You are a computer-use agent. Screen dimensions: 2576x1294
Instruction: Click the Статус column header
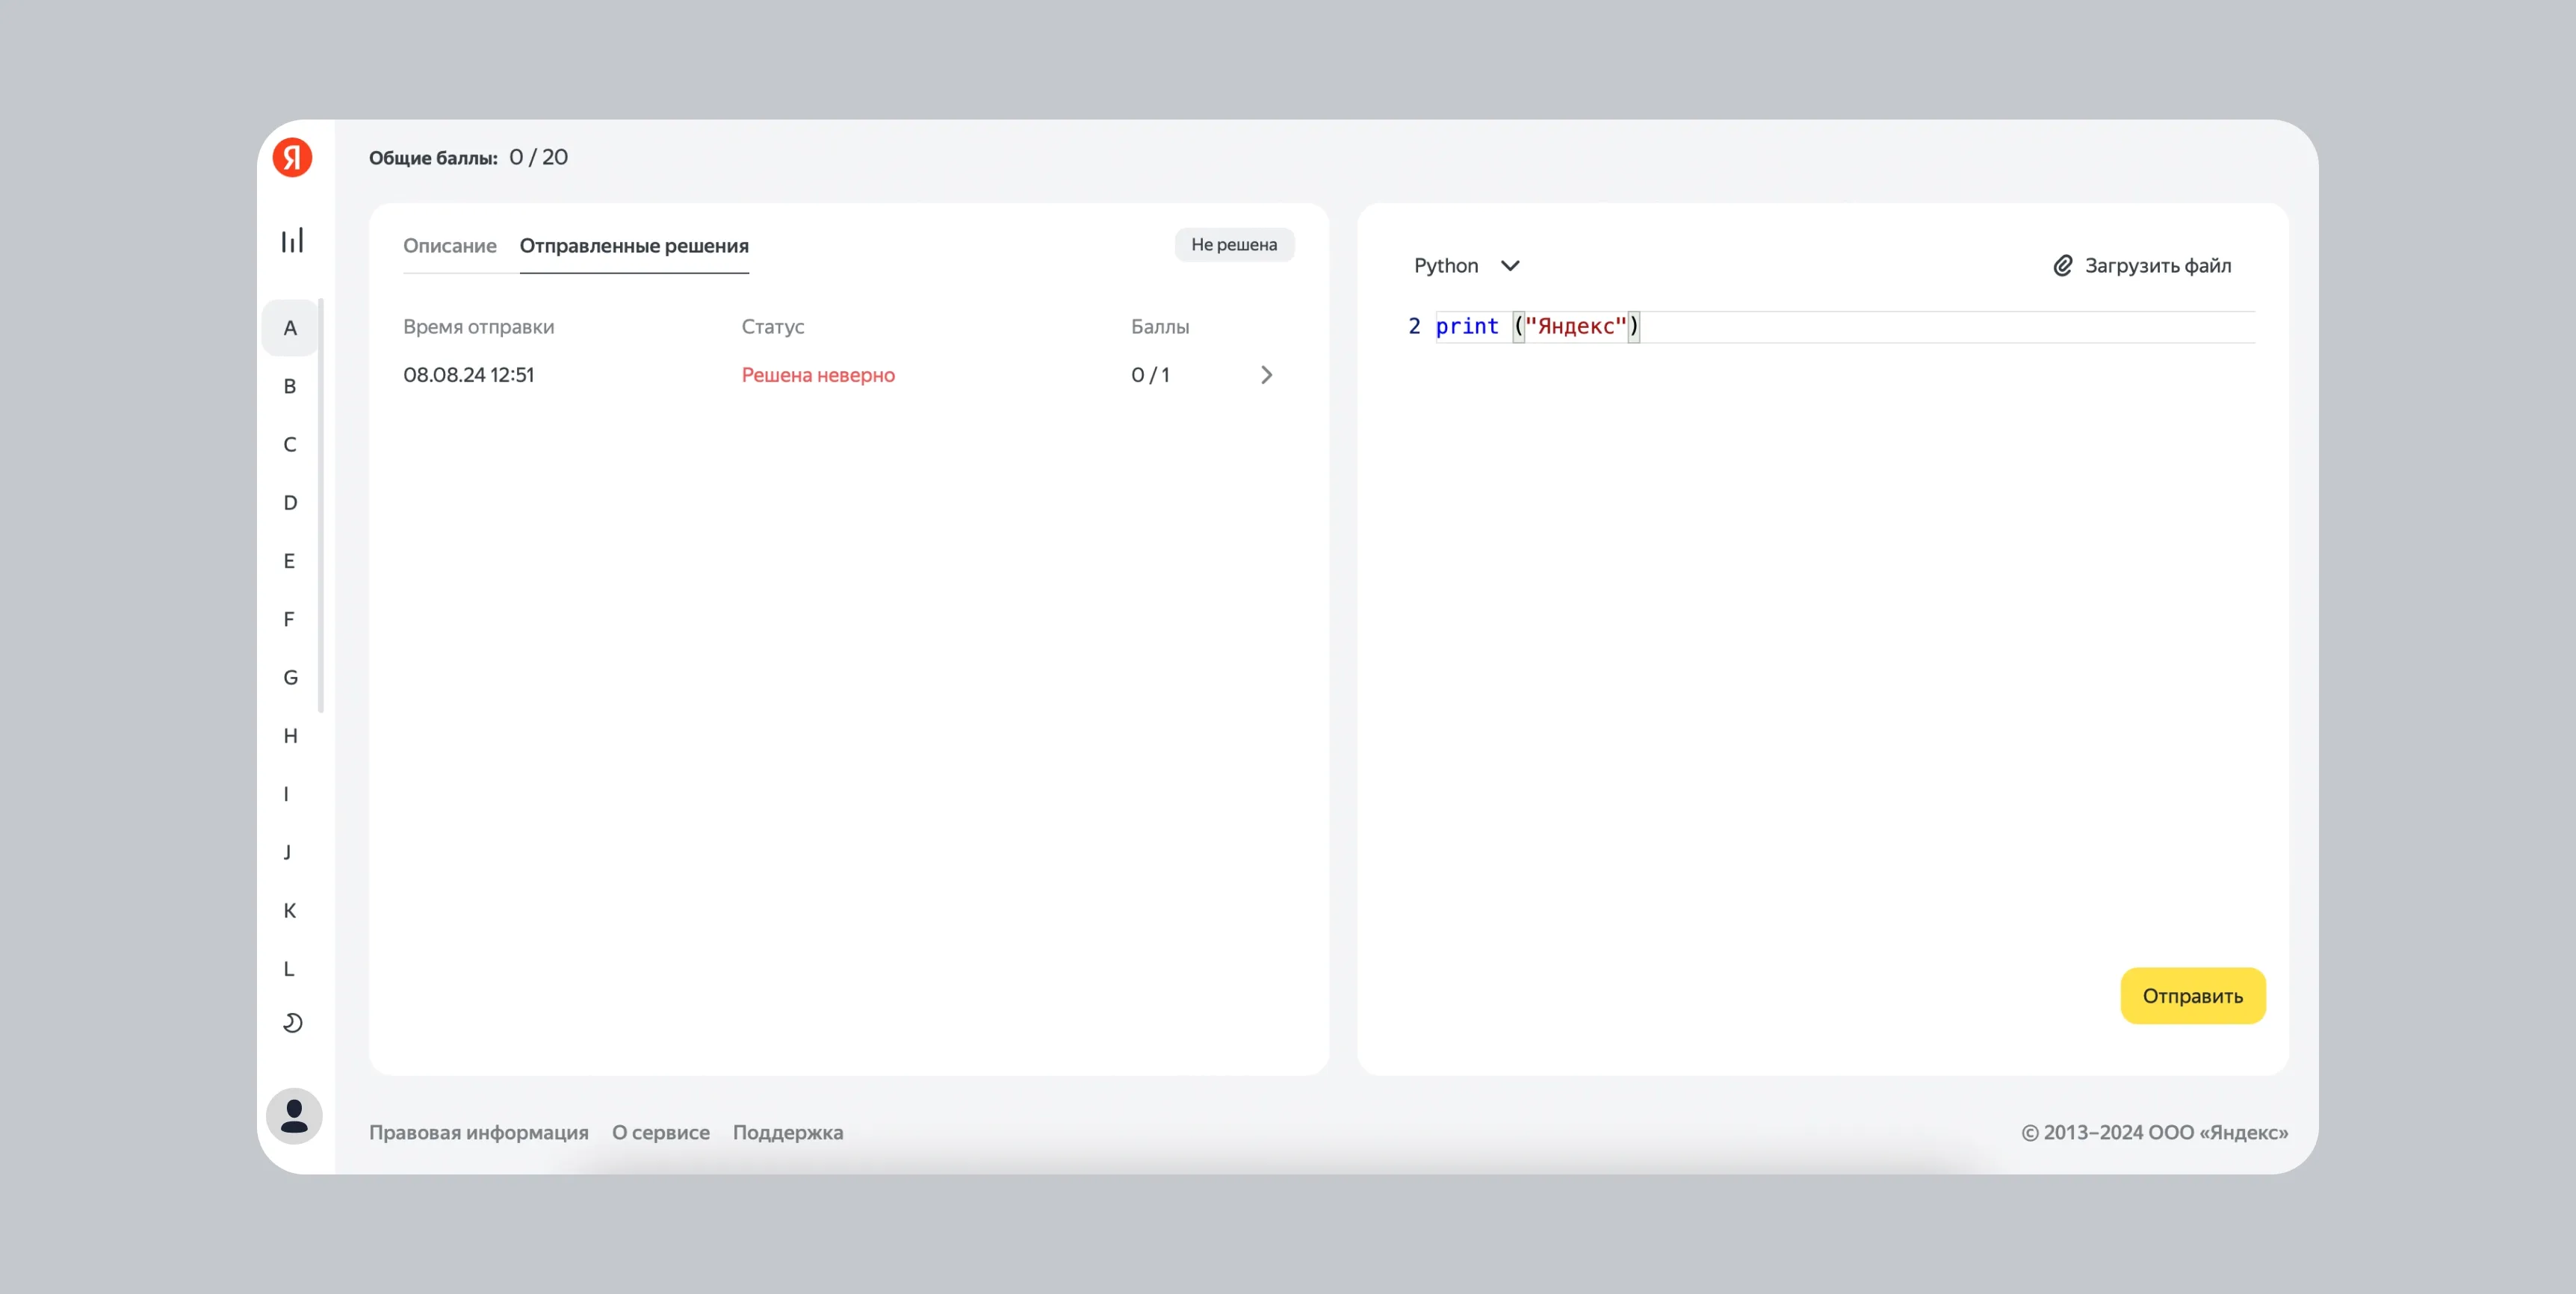point(772,327)
